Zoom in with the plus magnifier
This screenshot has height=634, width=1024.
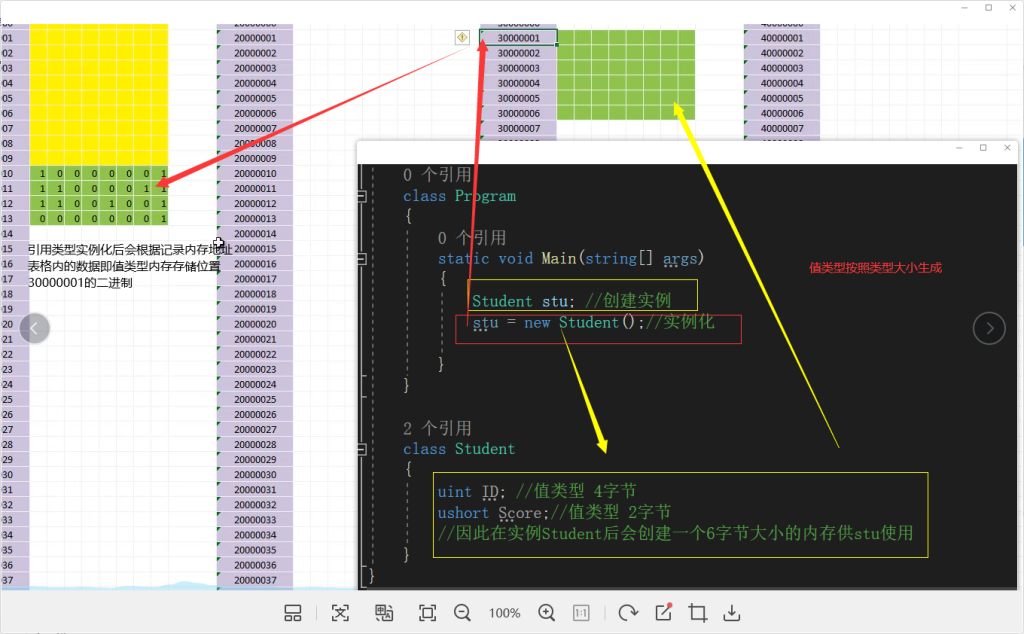(547, 612)
